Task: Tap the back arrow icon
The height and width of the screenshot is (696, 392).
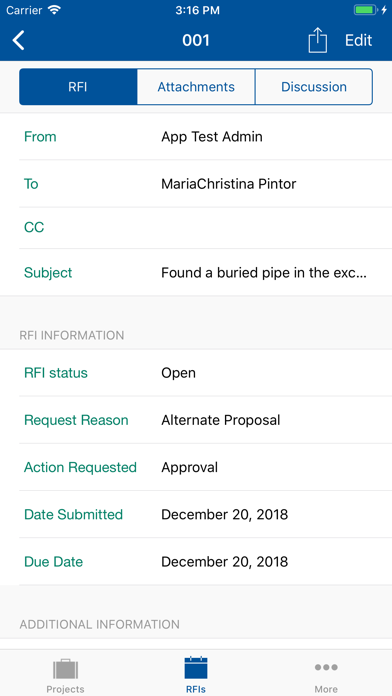Action: 18,40
